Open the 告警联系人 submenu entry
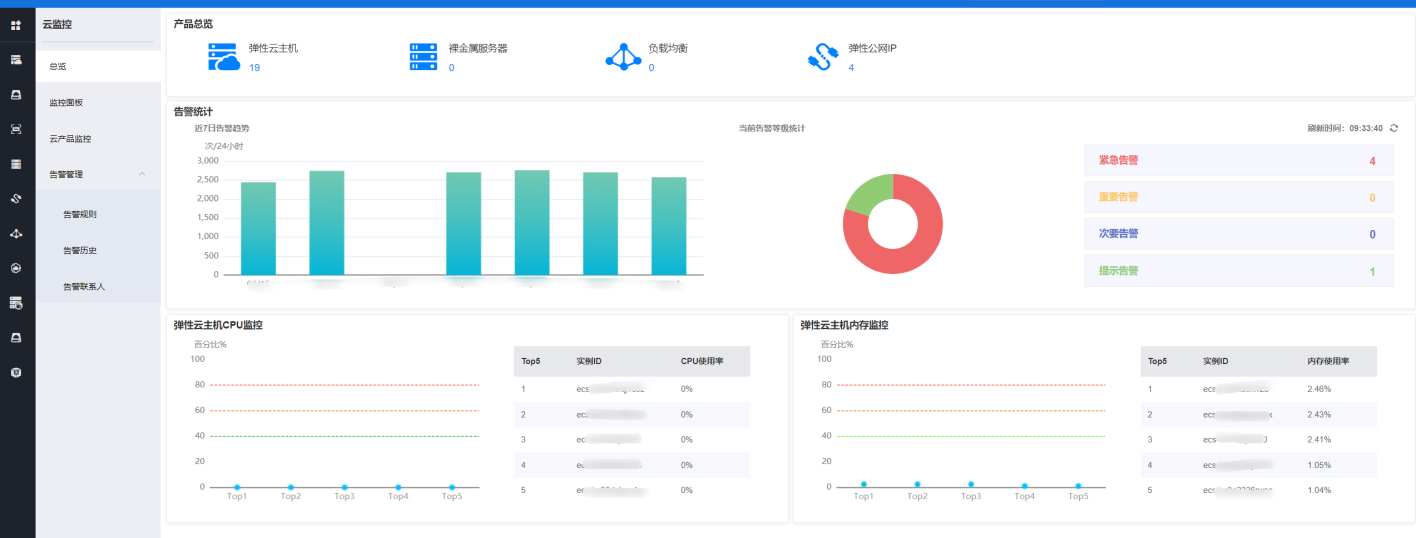The height and width of the screenshot is (538, 1416). tap(84, 286)
